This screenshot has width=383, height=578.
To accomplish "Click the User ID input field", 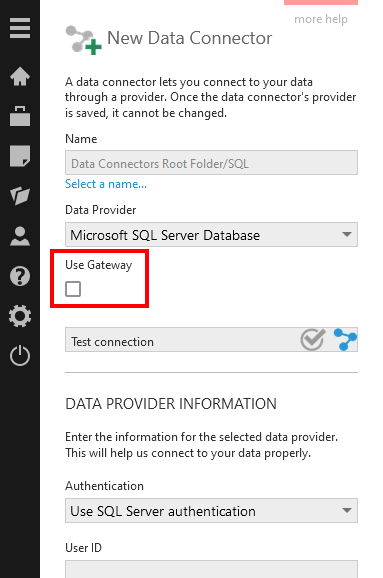I will 211,569.
